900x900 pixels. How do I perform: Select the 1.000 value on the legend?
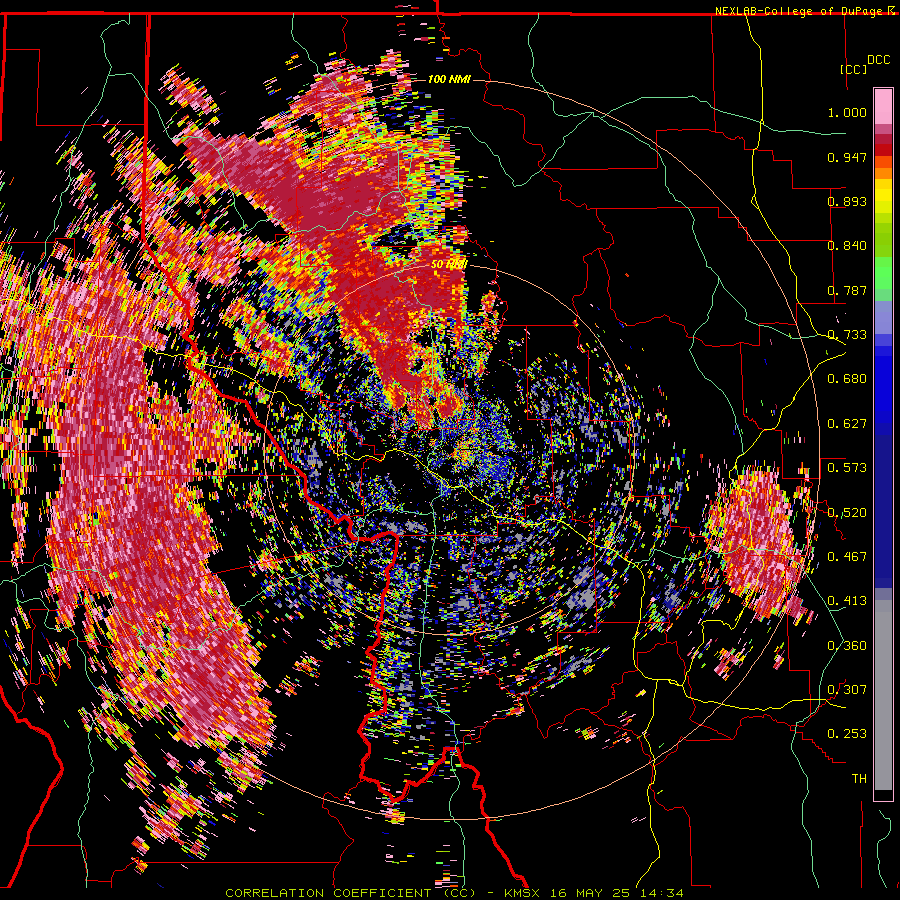pyautogui.click(x=847, y=112)
